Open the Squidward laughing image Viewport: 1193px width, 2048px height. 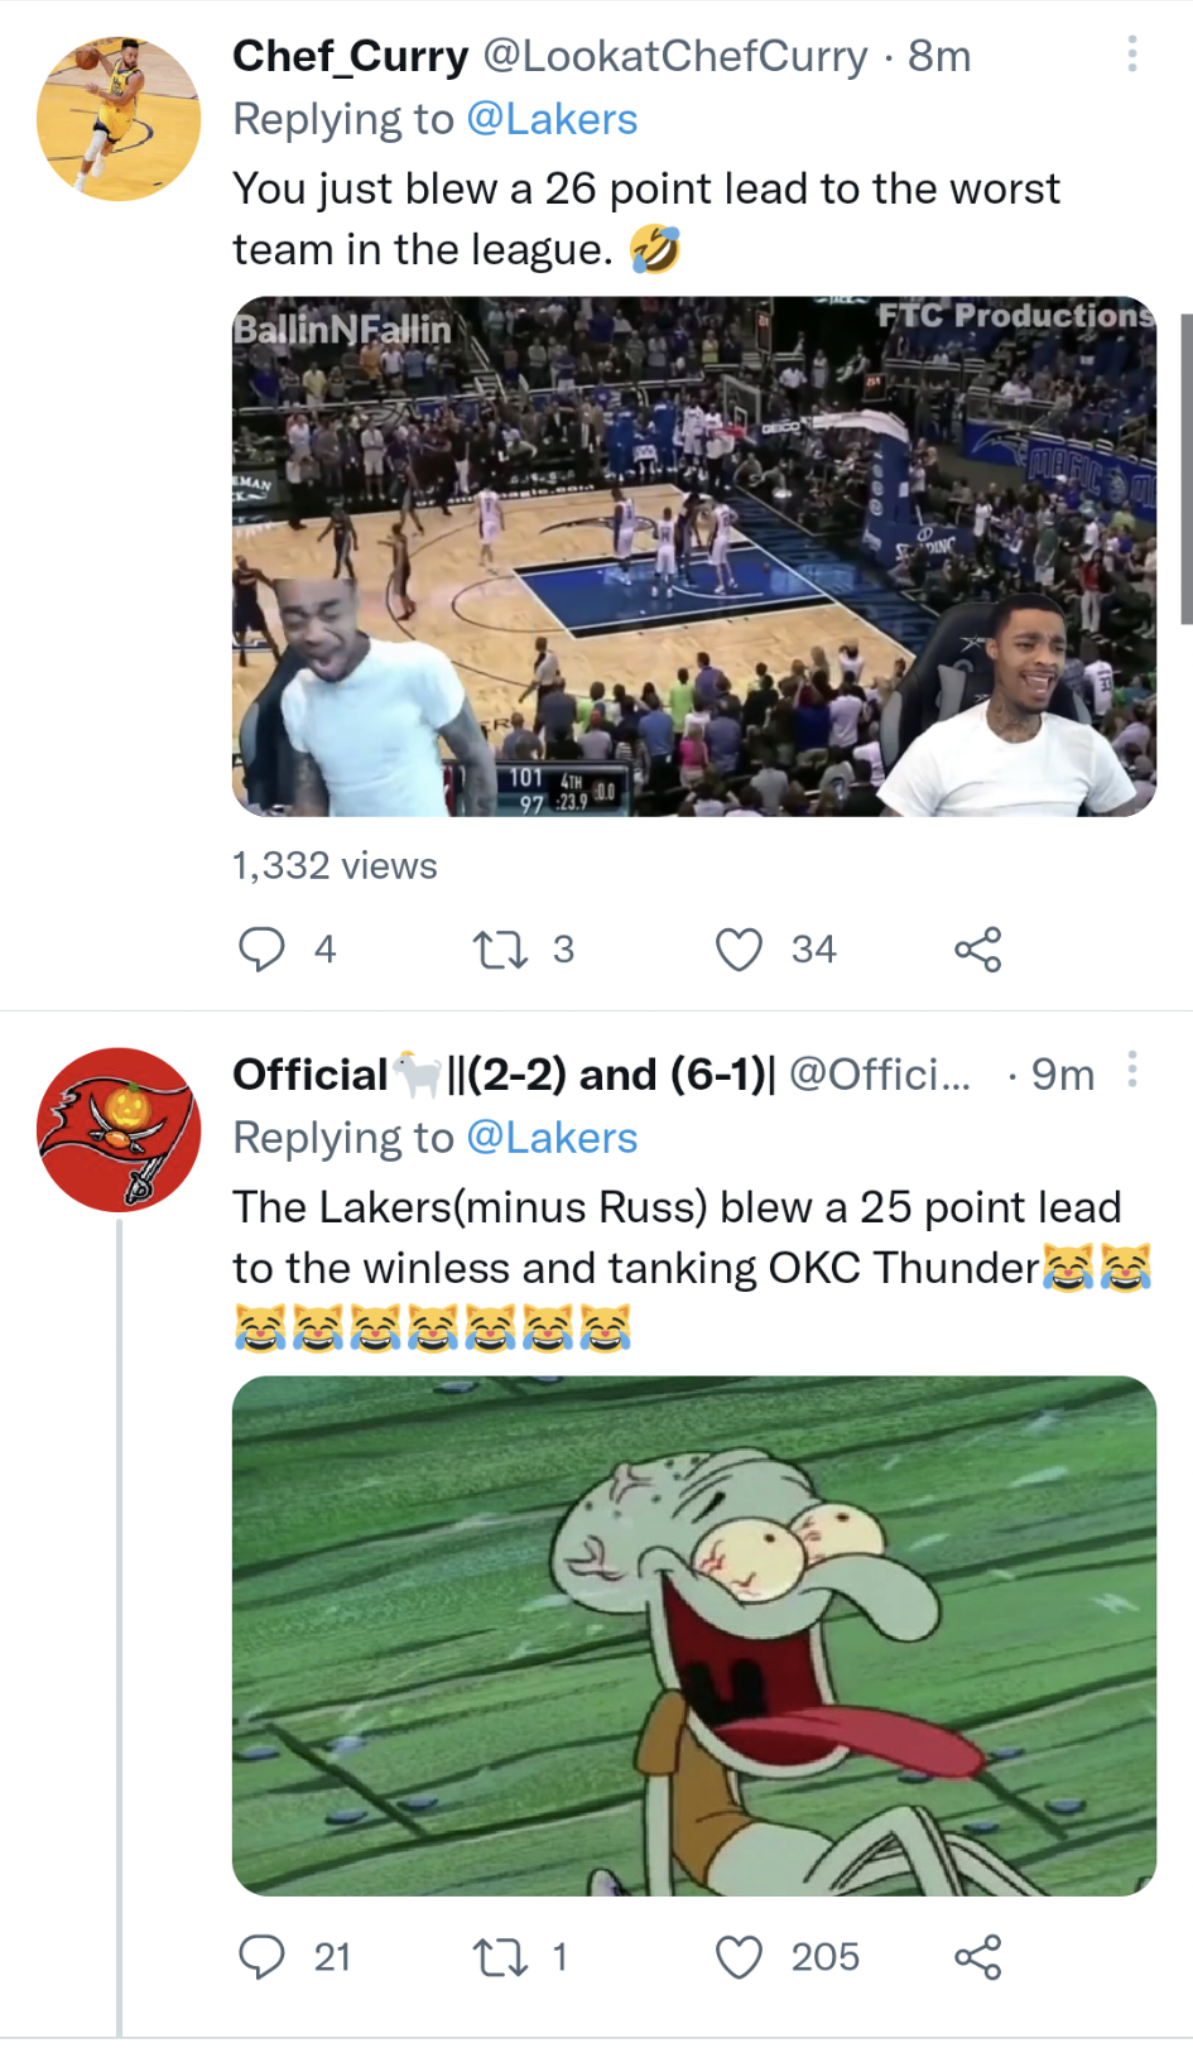[x=694, y=1635]
